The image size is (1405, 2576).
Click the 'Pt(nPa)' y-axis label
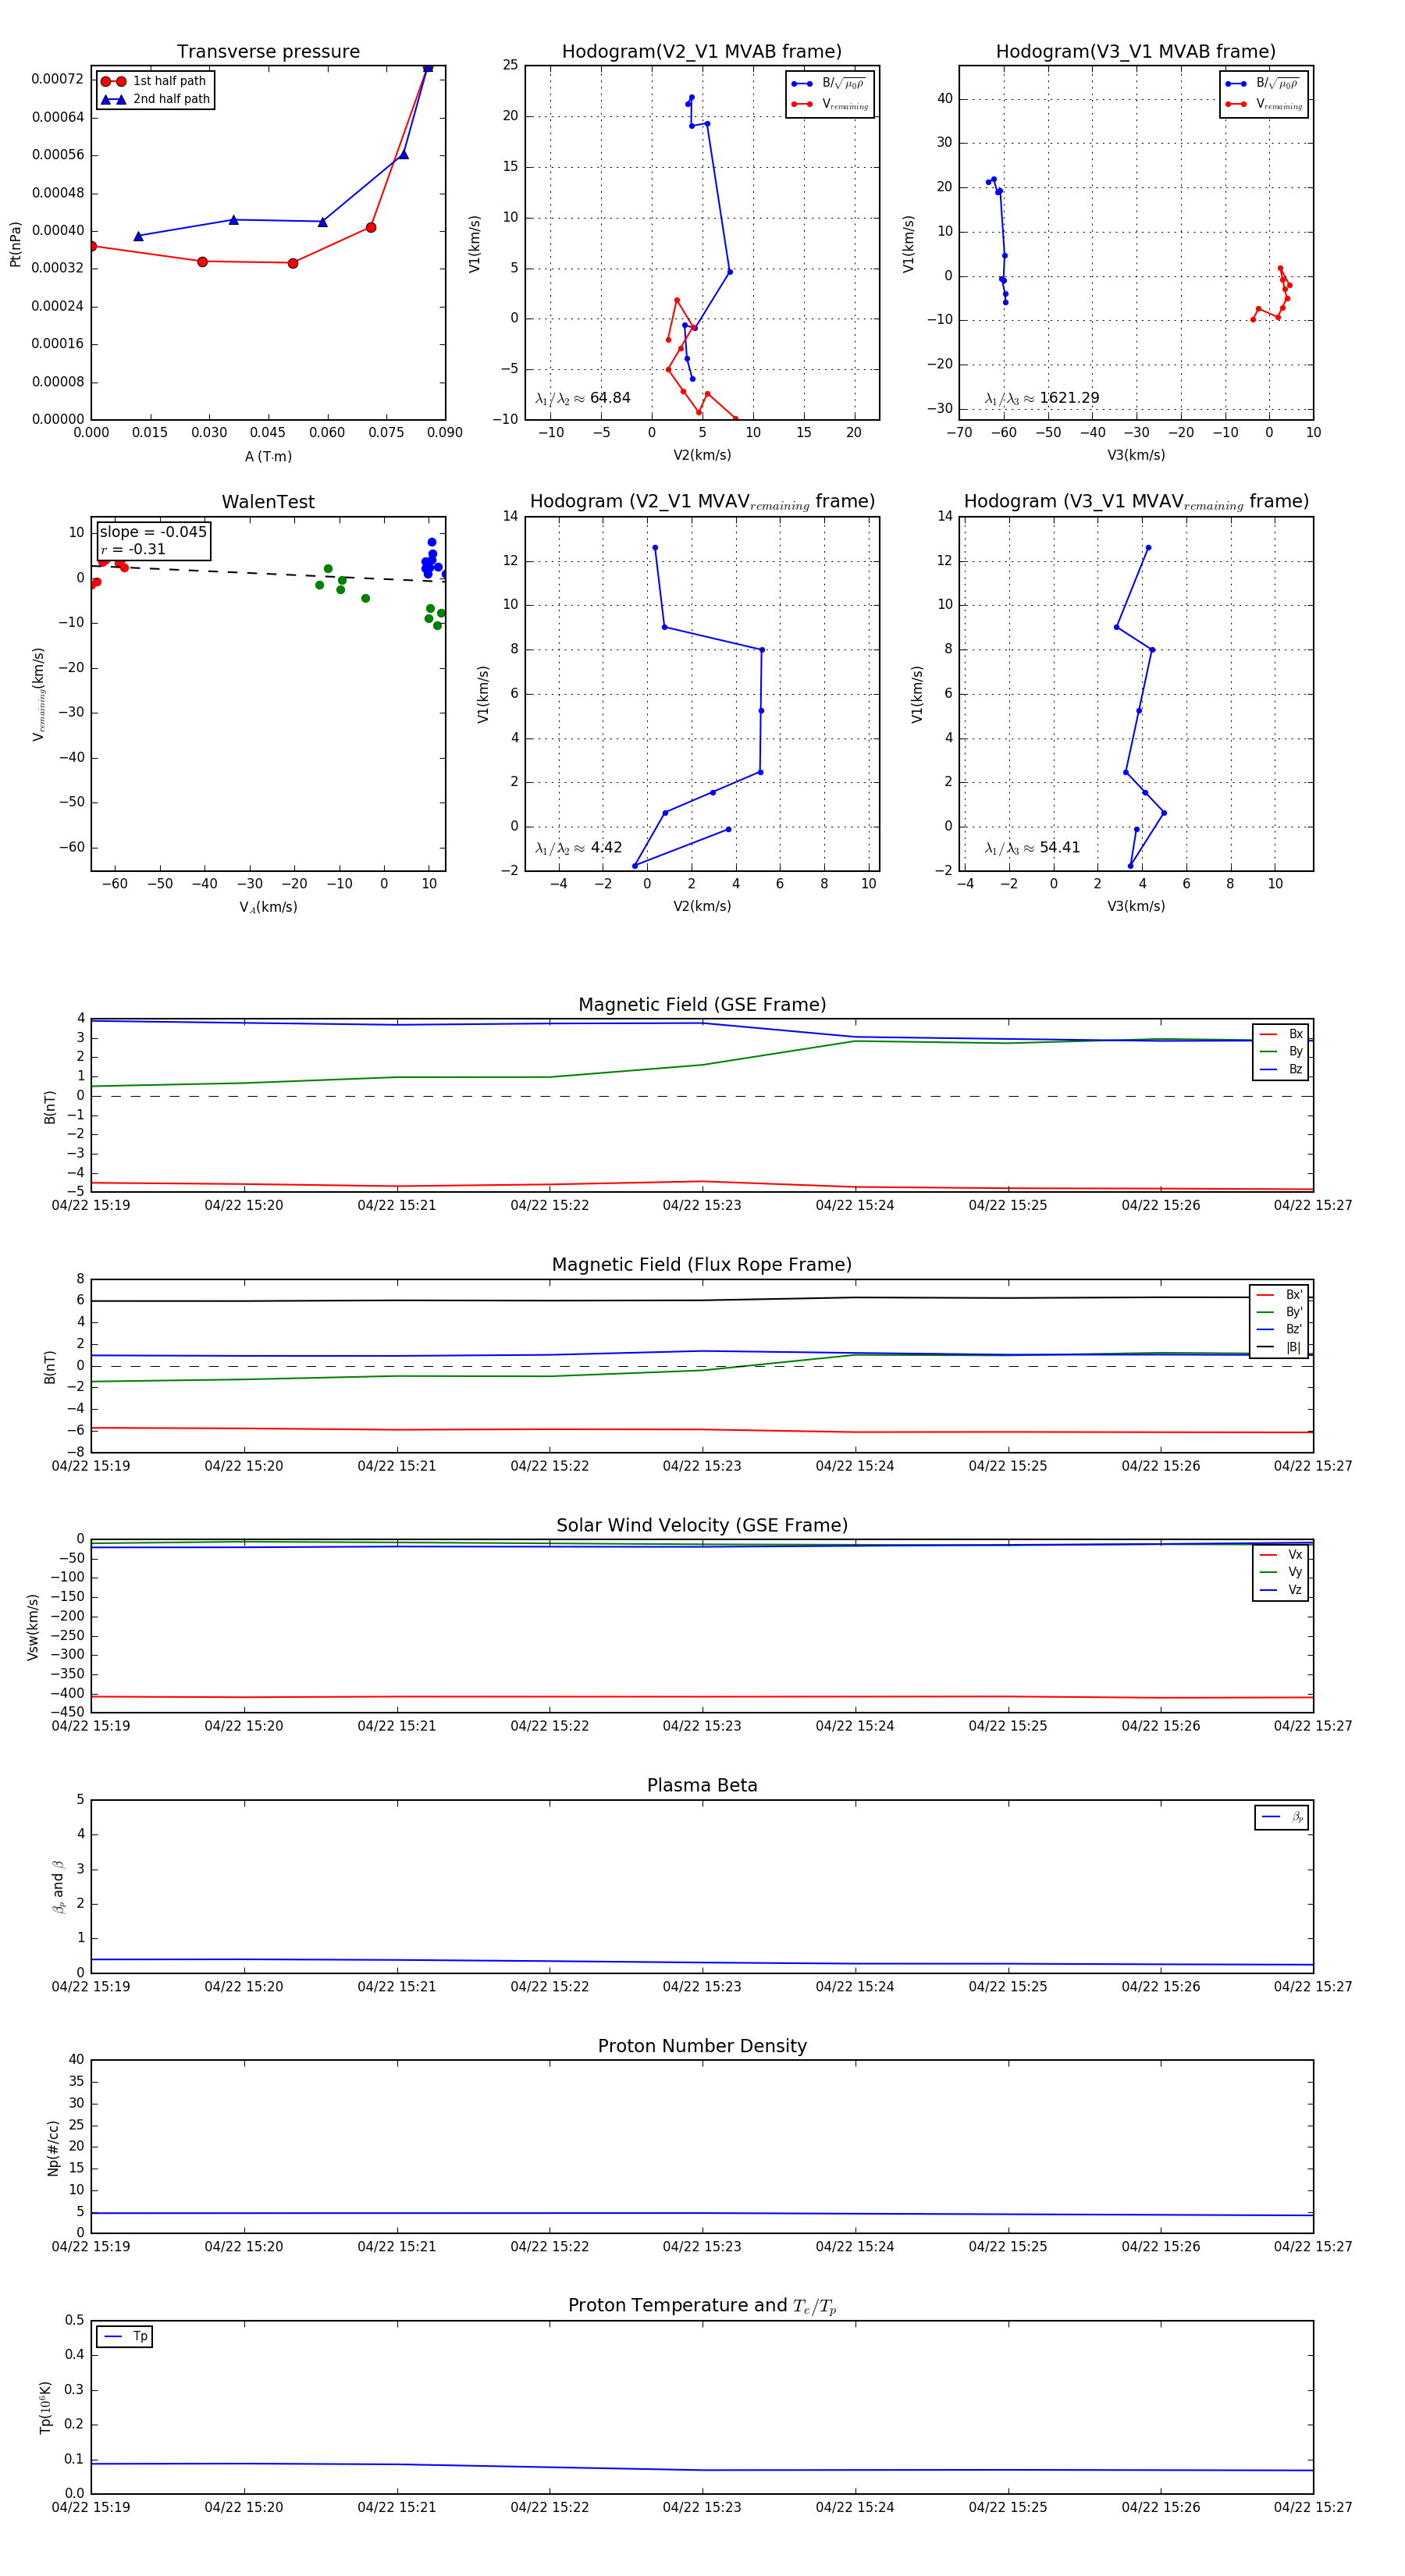(15, 244)
